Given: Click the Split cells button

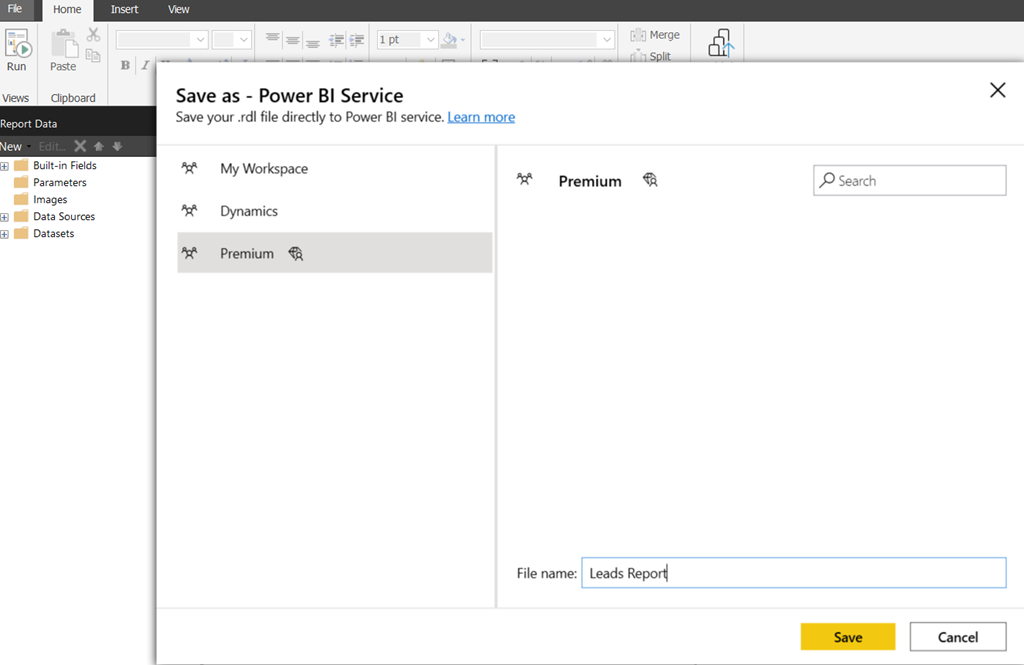Looking at the screenshot, I should click(650, 56).
